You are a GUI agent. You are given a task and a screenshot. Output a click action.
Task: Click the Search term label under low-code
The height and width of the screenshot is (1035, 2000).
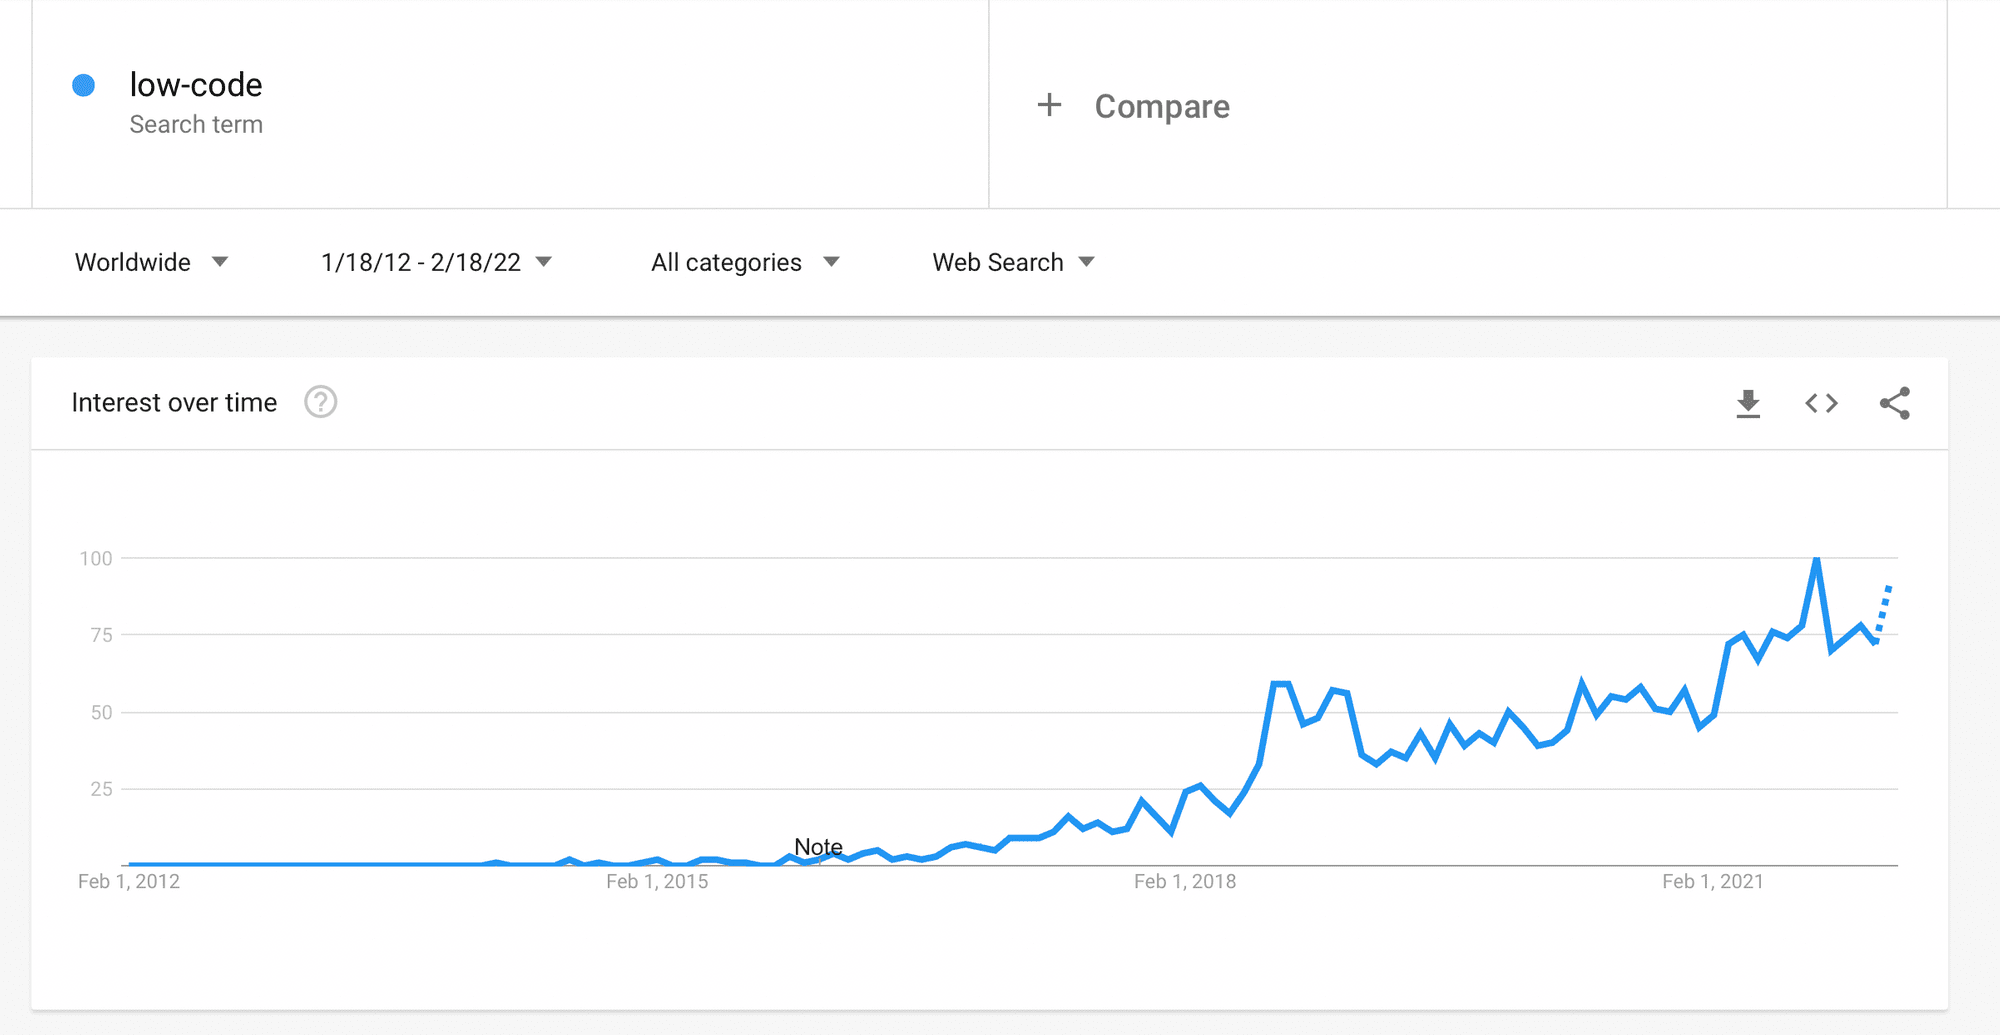coord(196,123)
